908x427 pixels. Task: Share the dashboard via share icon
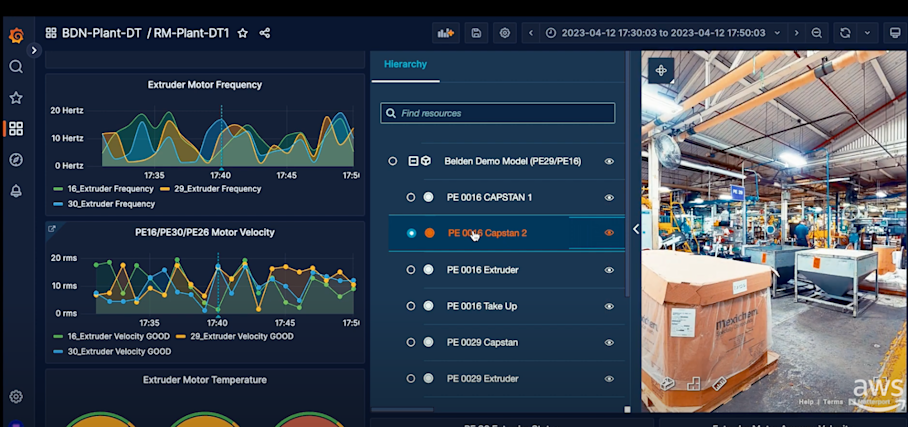coord(265,33)
